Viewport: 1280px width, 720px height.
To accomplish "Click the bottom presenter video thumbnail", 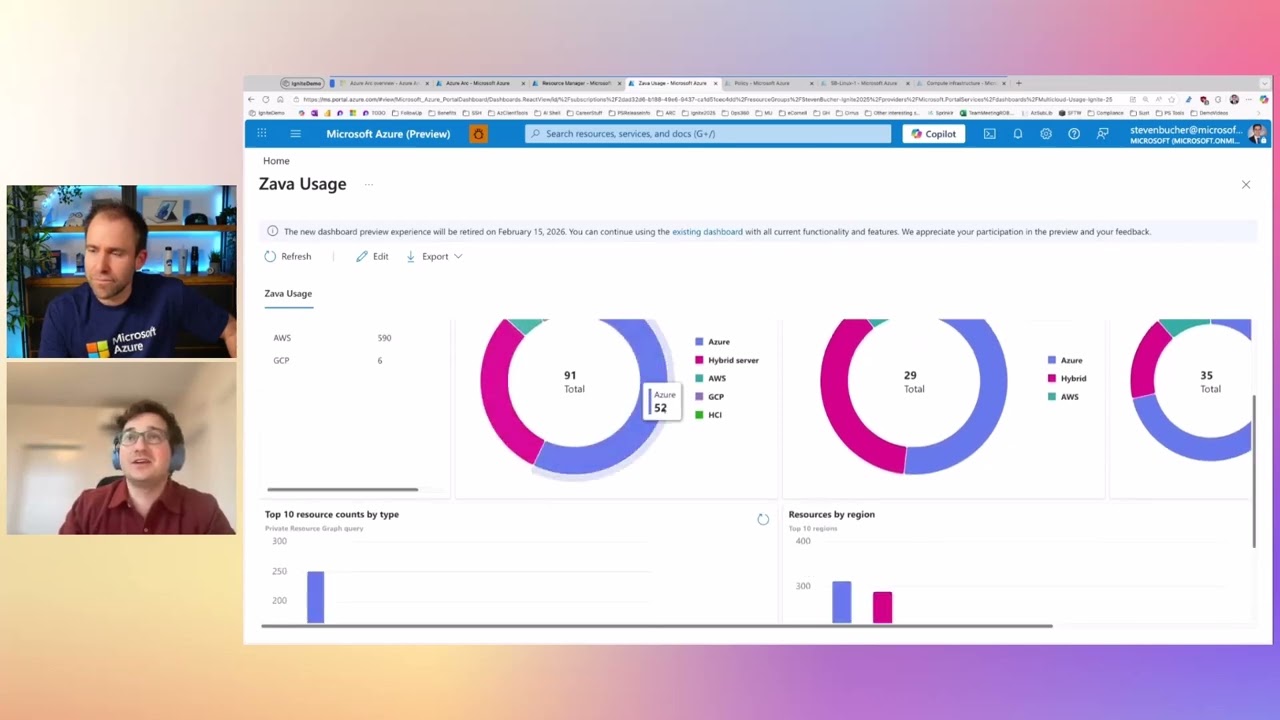I will [x=121, y=448].
